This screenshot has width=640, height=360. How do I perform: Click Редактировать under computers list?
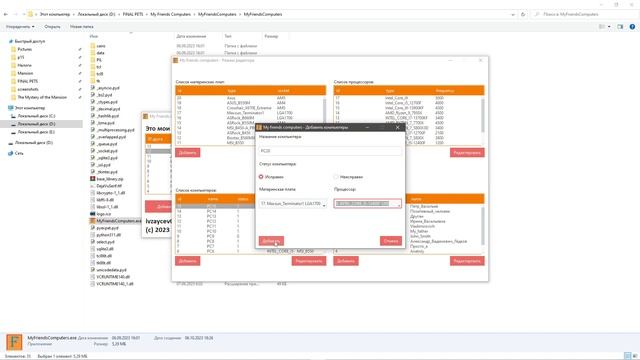(x=309, y=261)
